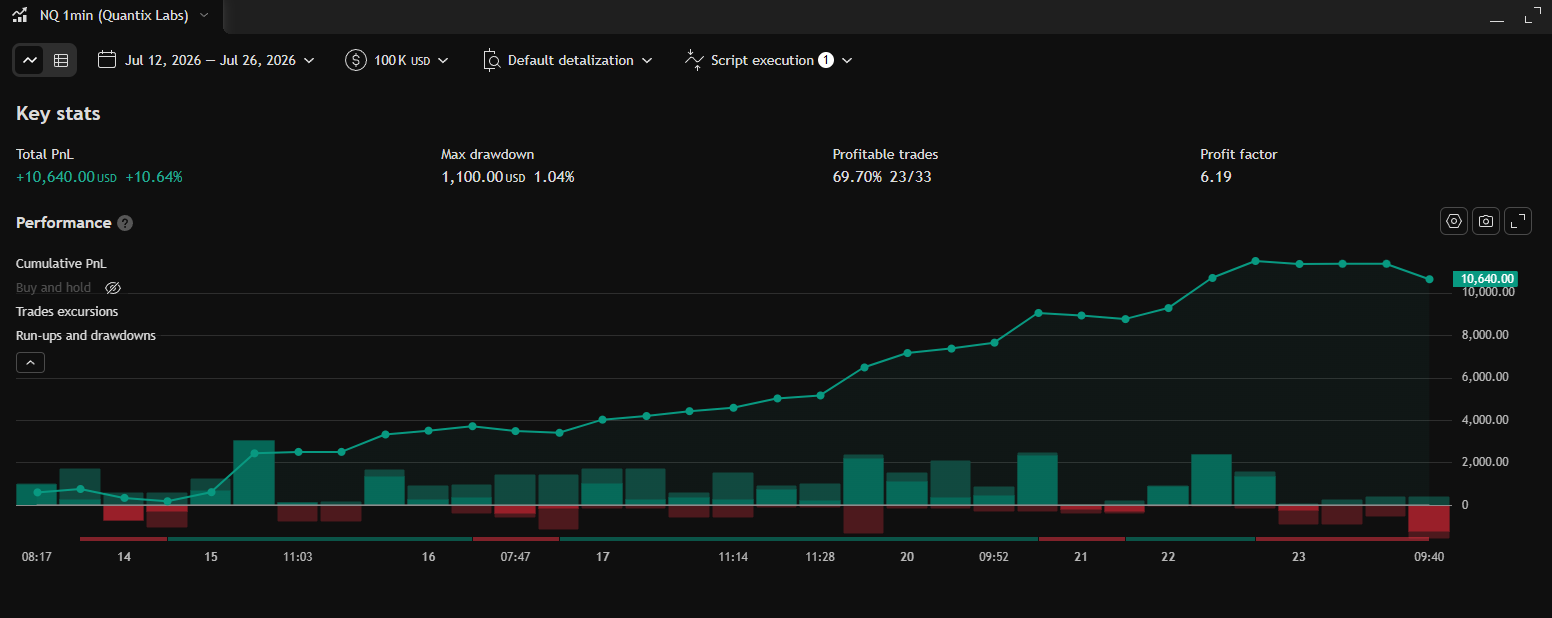Click the Script execution count badge 1
Viewport: 1552px width, 618px height.
(x=826, y=60)
